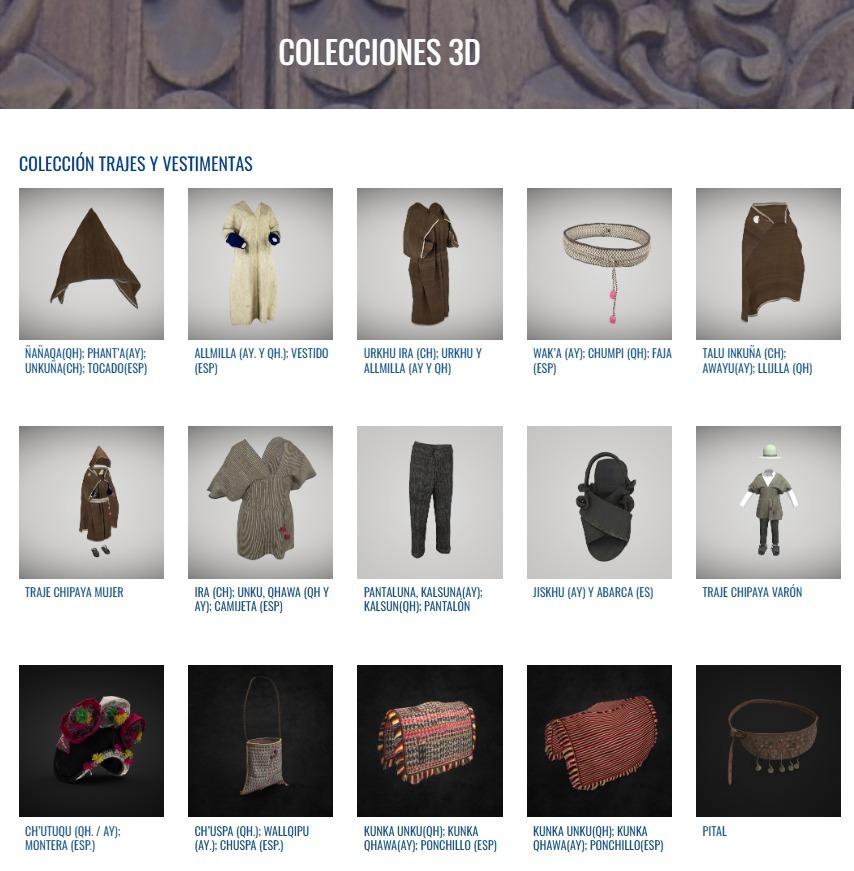Open the cream Allmilla dress thumbnail
854x871 pixels.
tap(260, 264)
